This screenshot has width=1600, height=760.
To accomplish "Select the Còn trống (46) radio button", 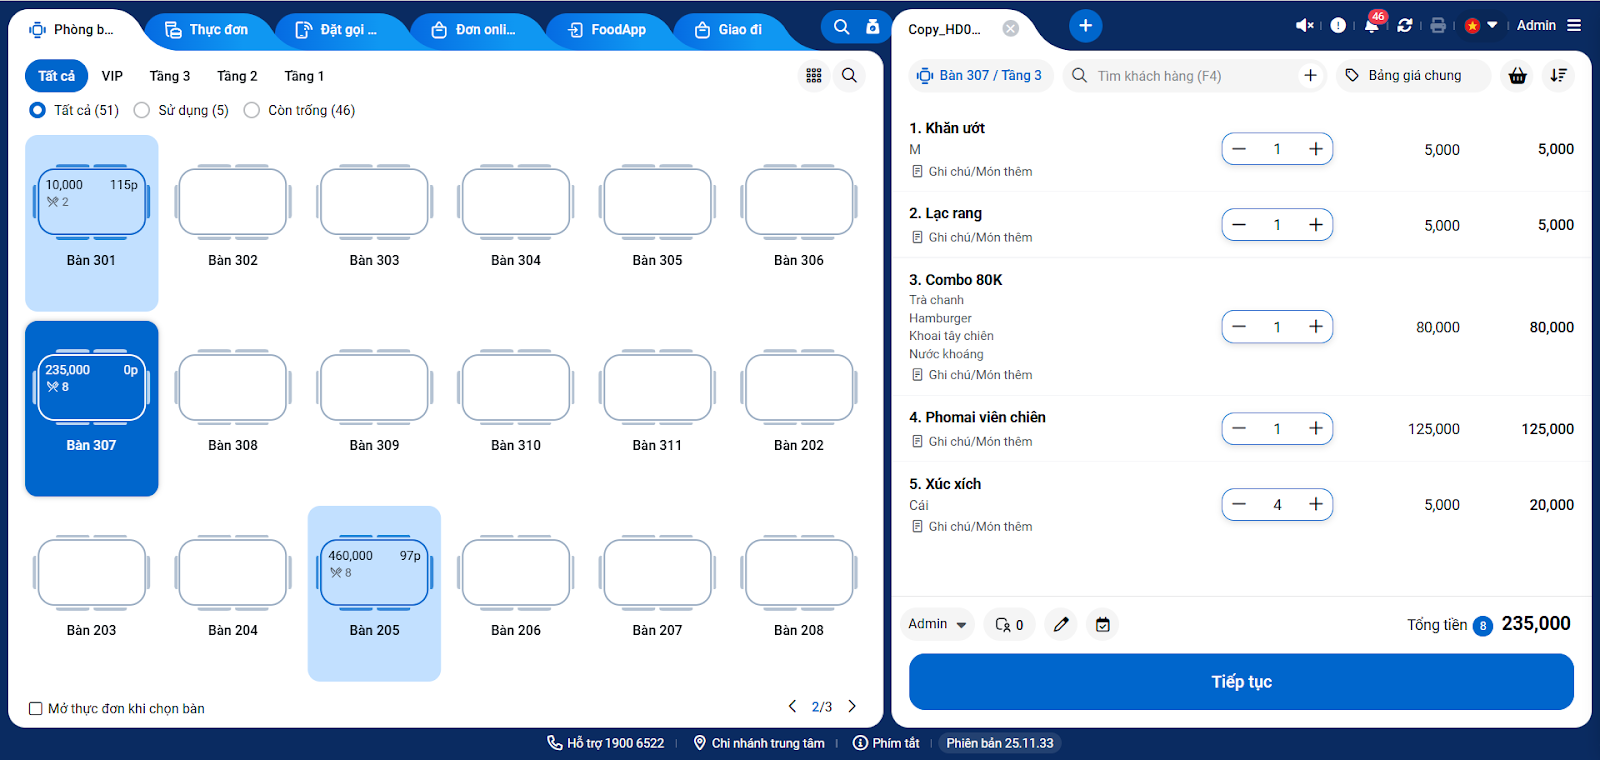I will pyautogui.click(x=252, y=110).
